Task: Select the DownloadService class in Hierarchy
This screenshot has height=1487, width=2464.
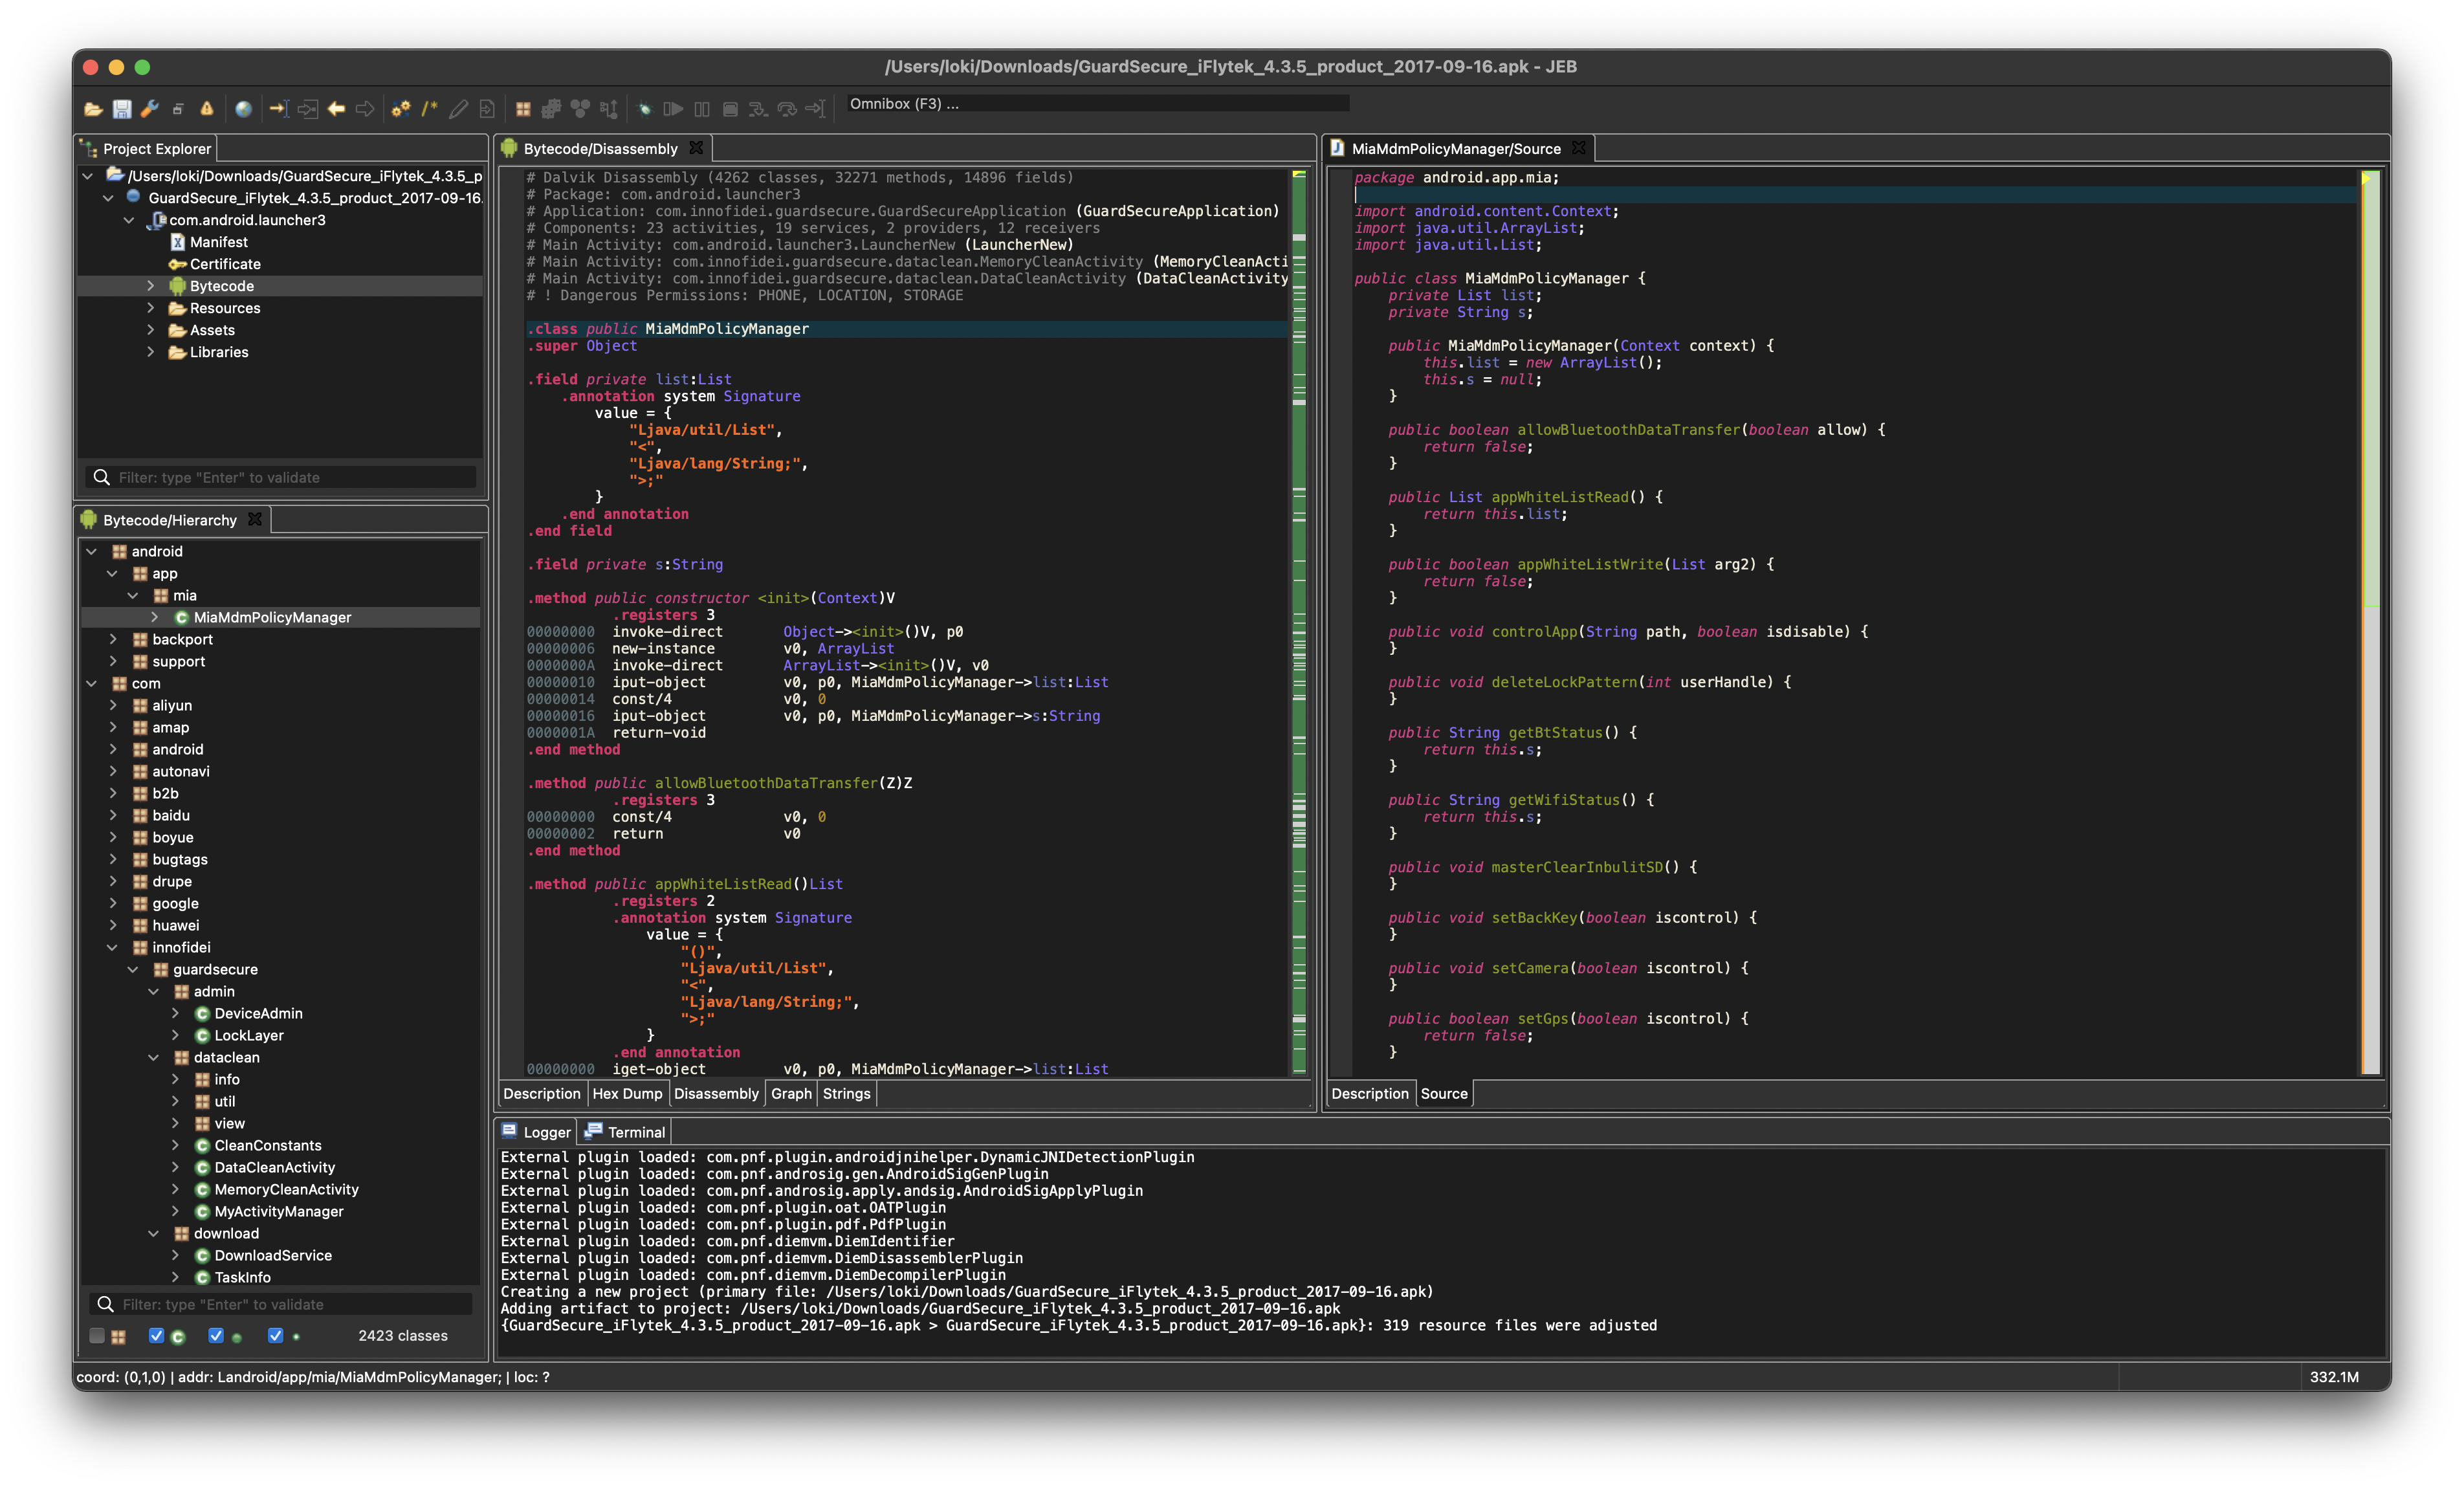Action: pos(272,1255)
